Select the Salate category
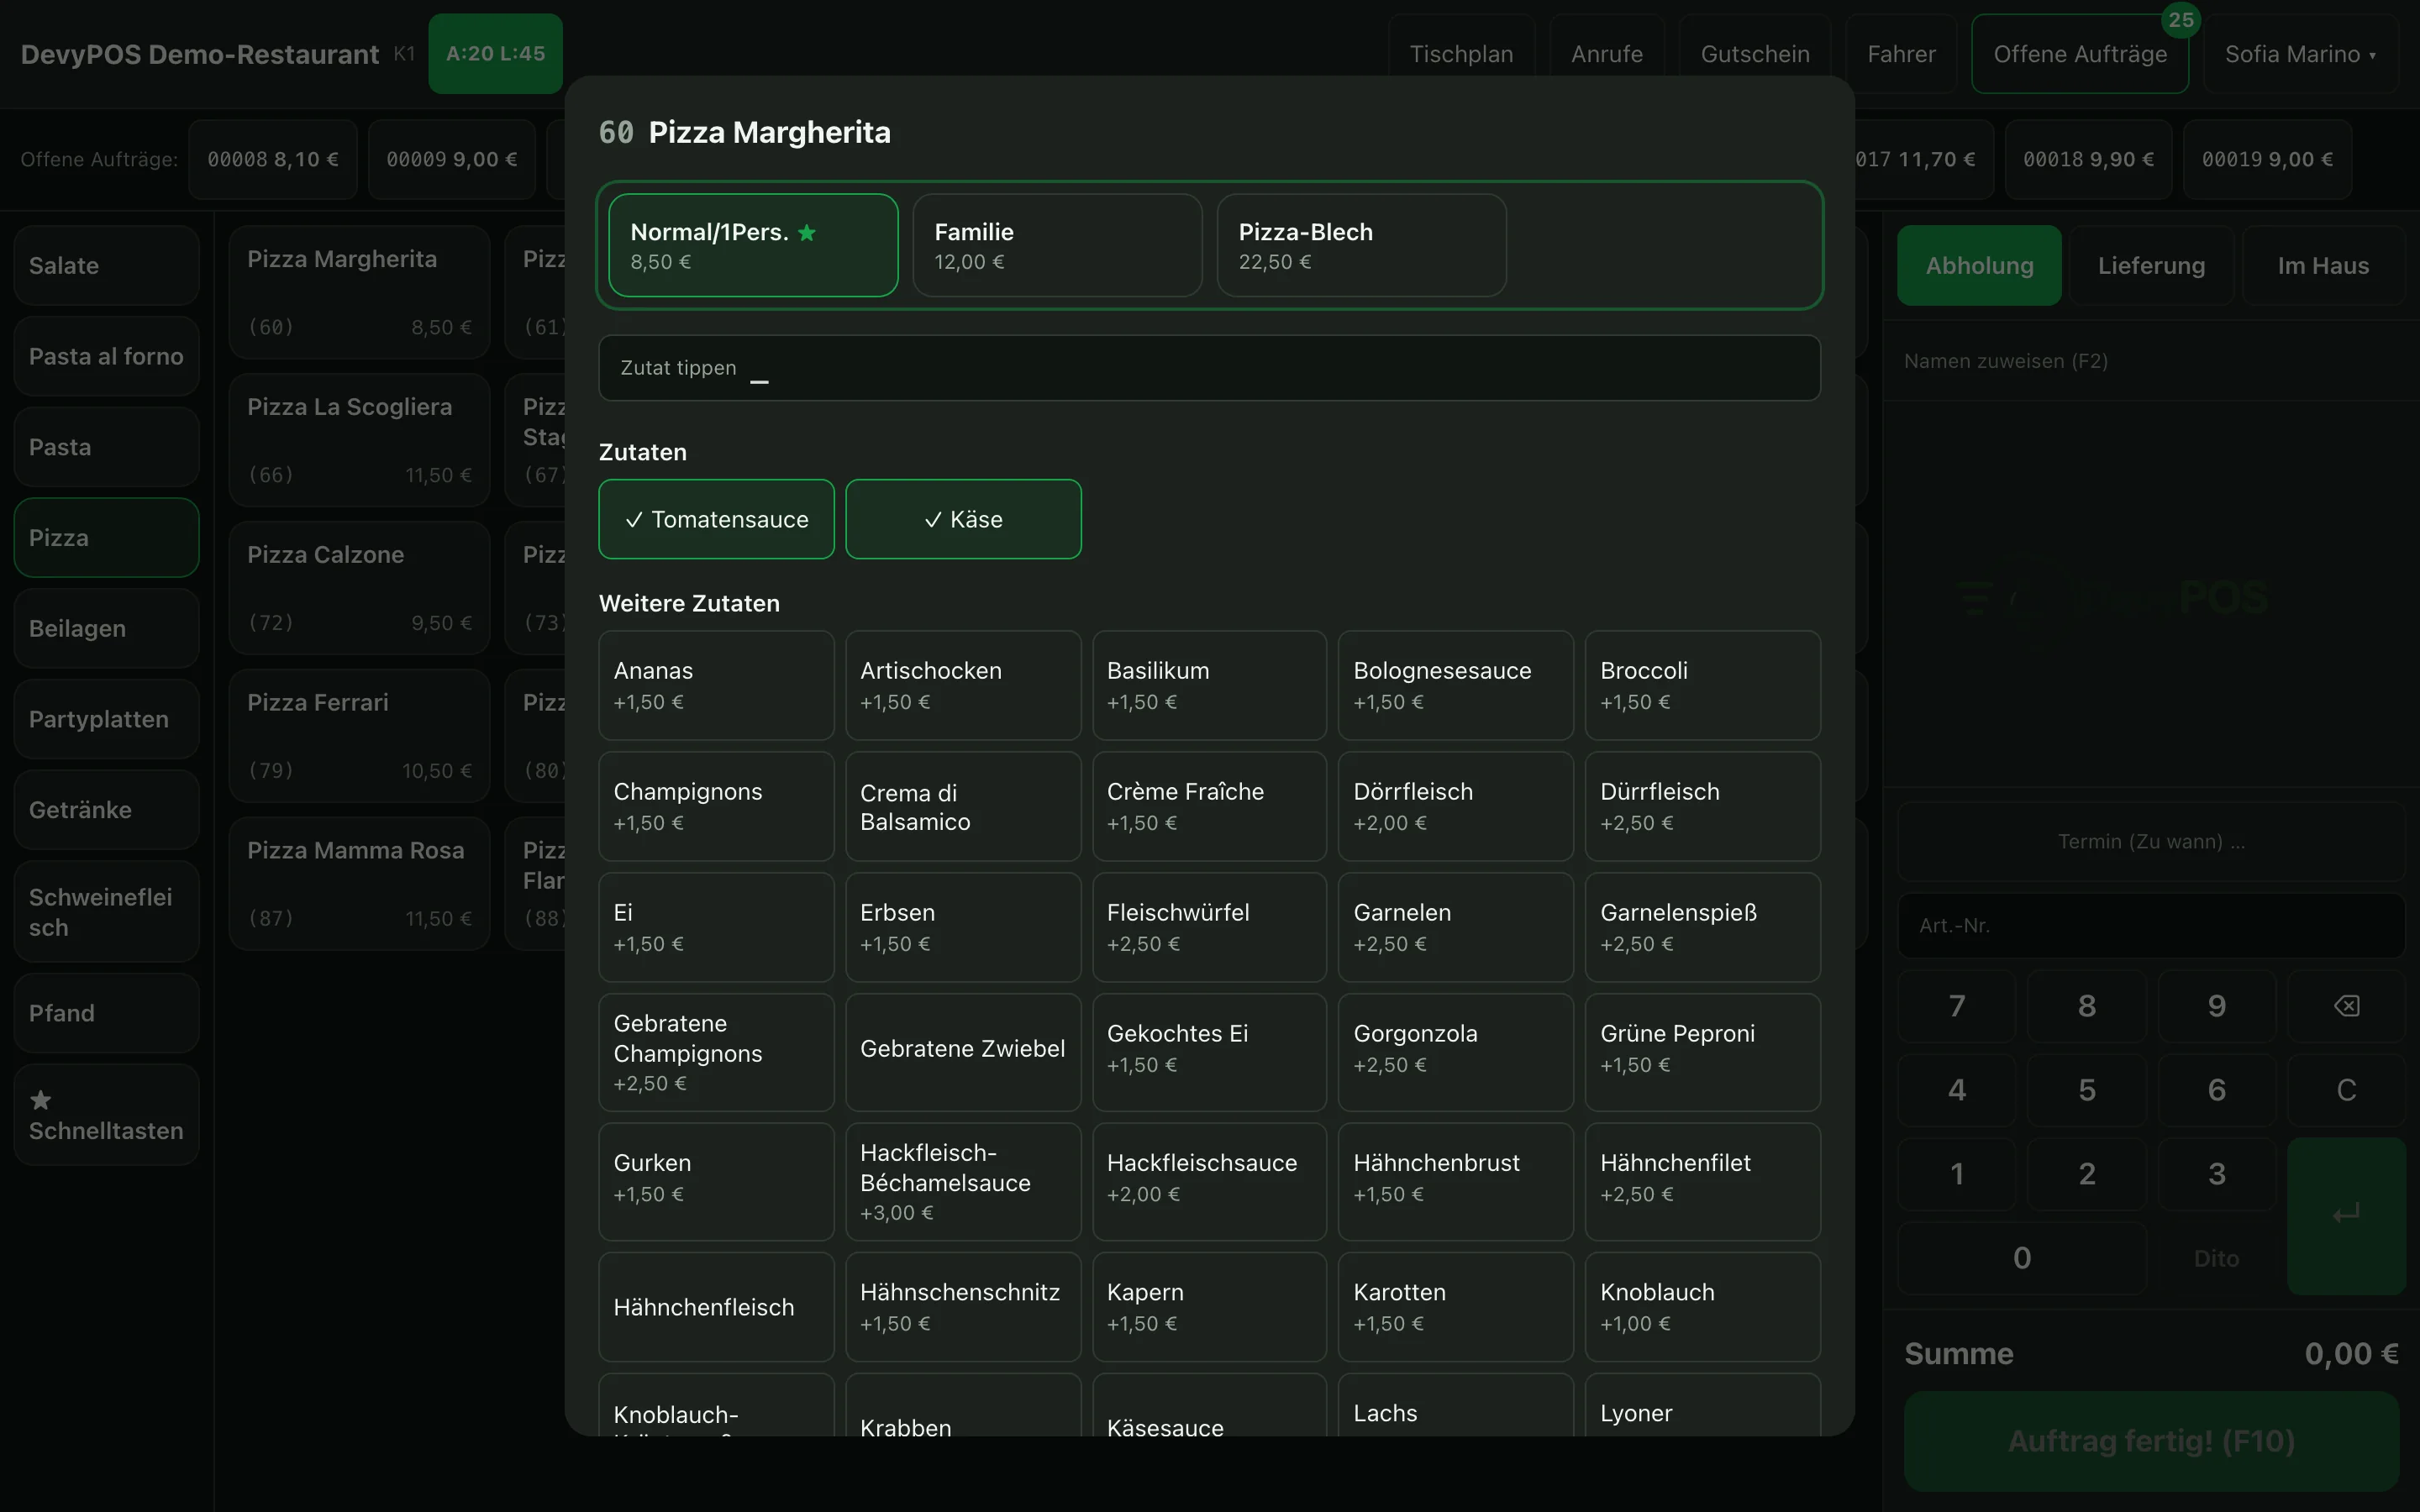Viewport: 2420px width, 1512px height. click(x=106, y=265)
